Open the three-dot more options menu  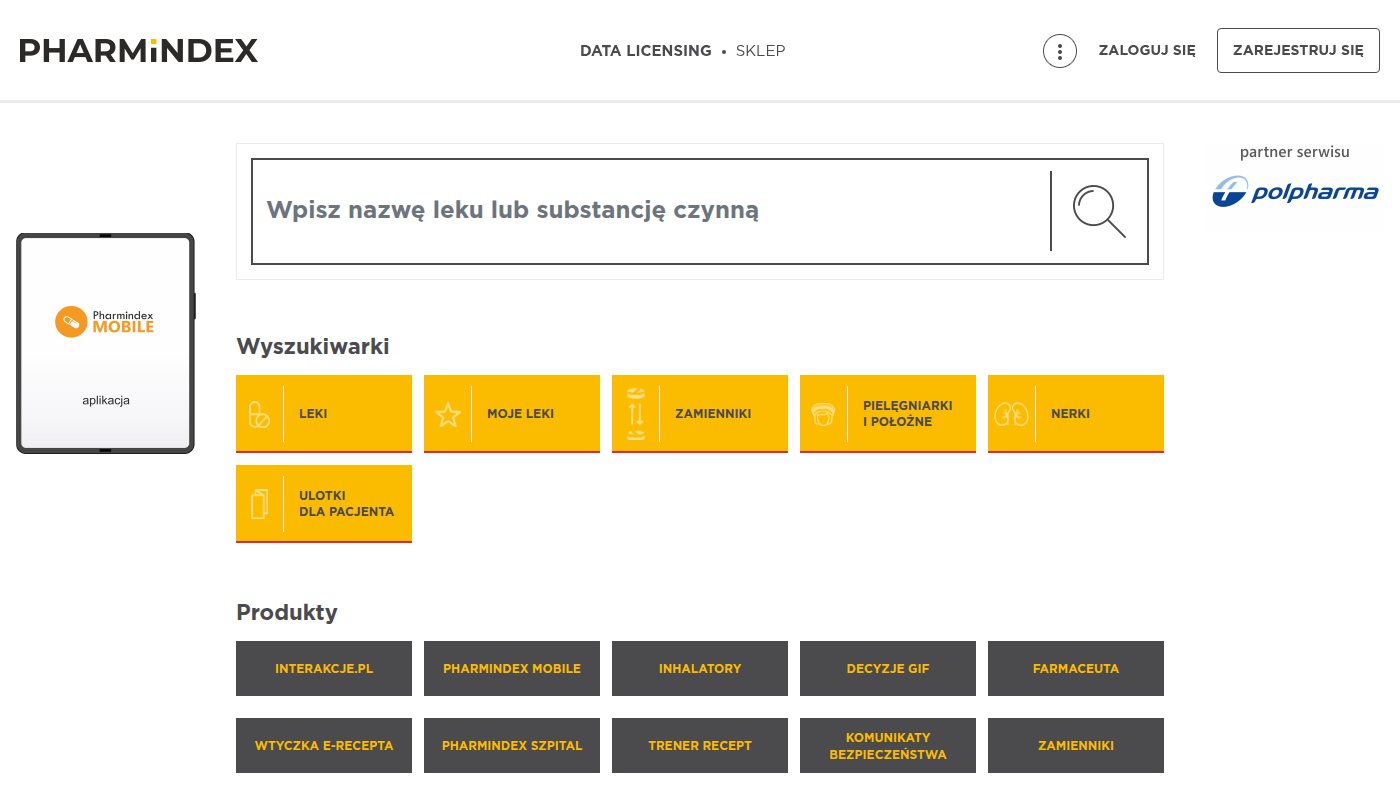1059,50
